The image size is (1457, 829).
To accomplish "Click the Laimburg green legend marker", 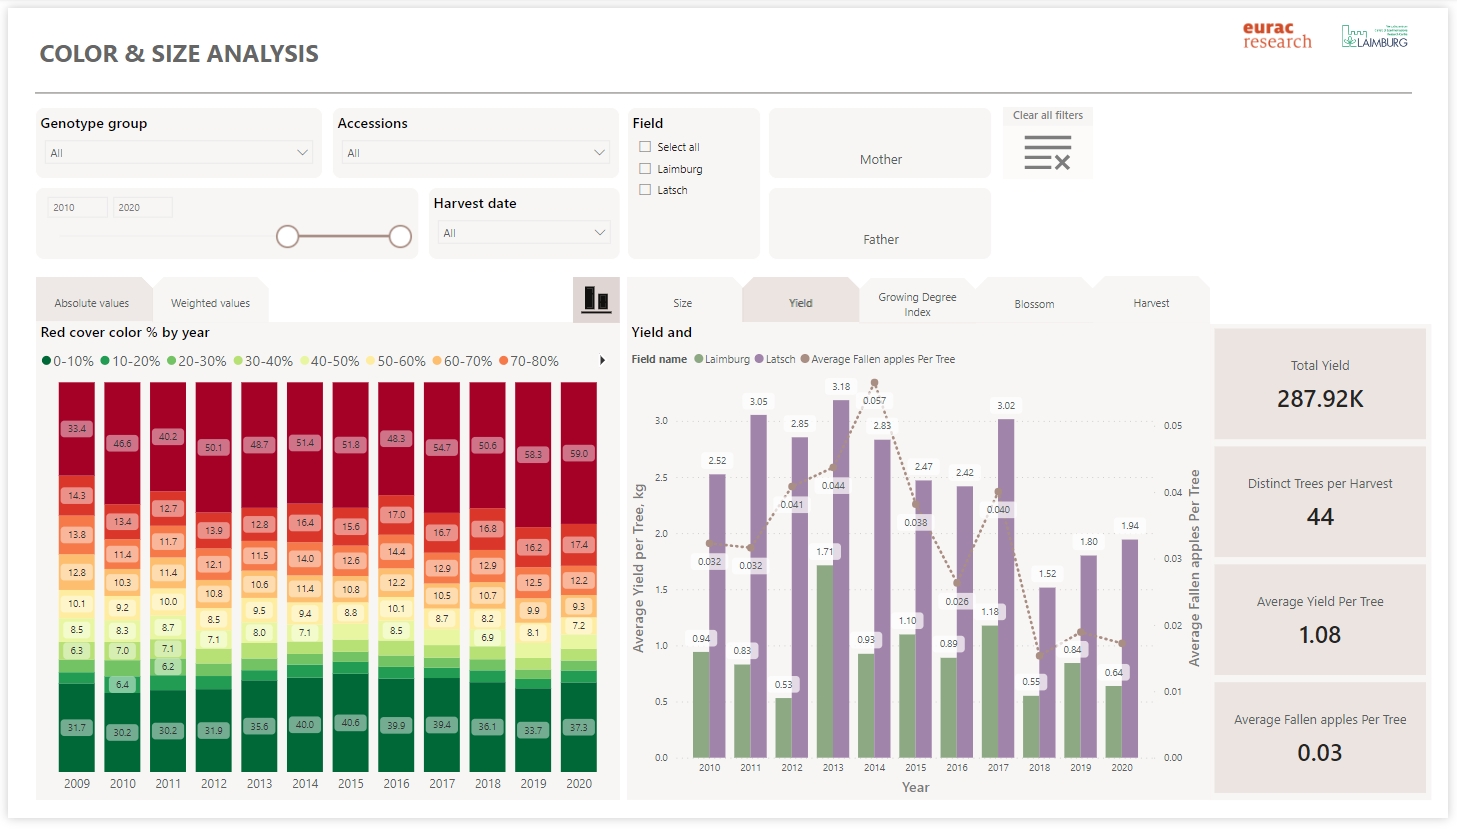I will pyautogui.click(x=699, y=359).
